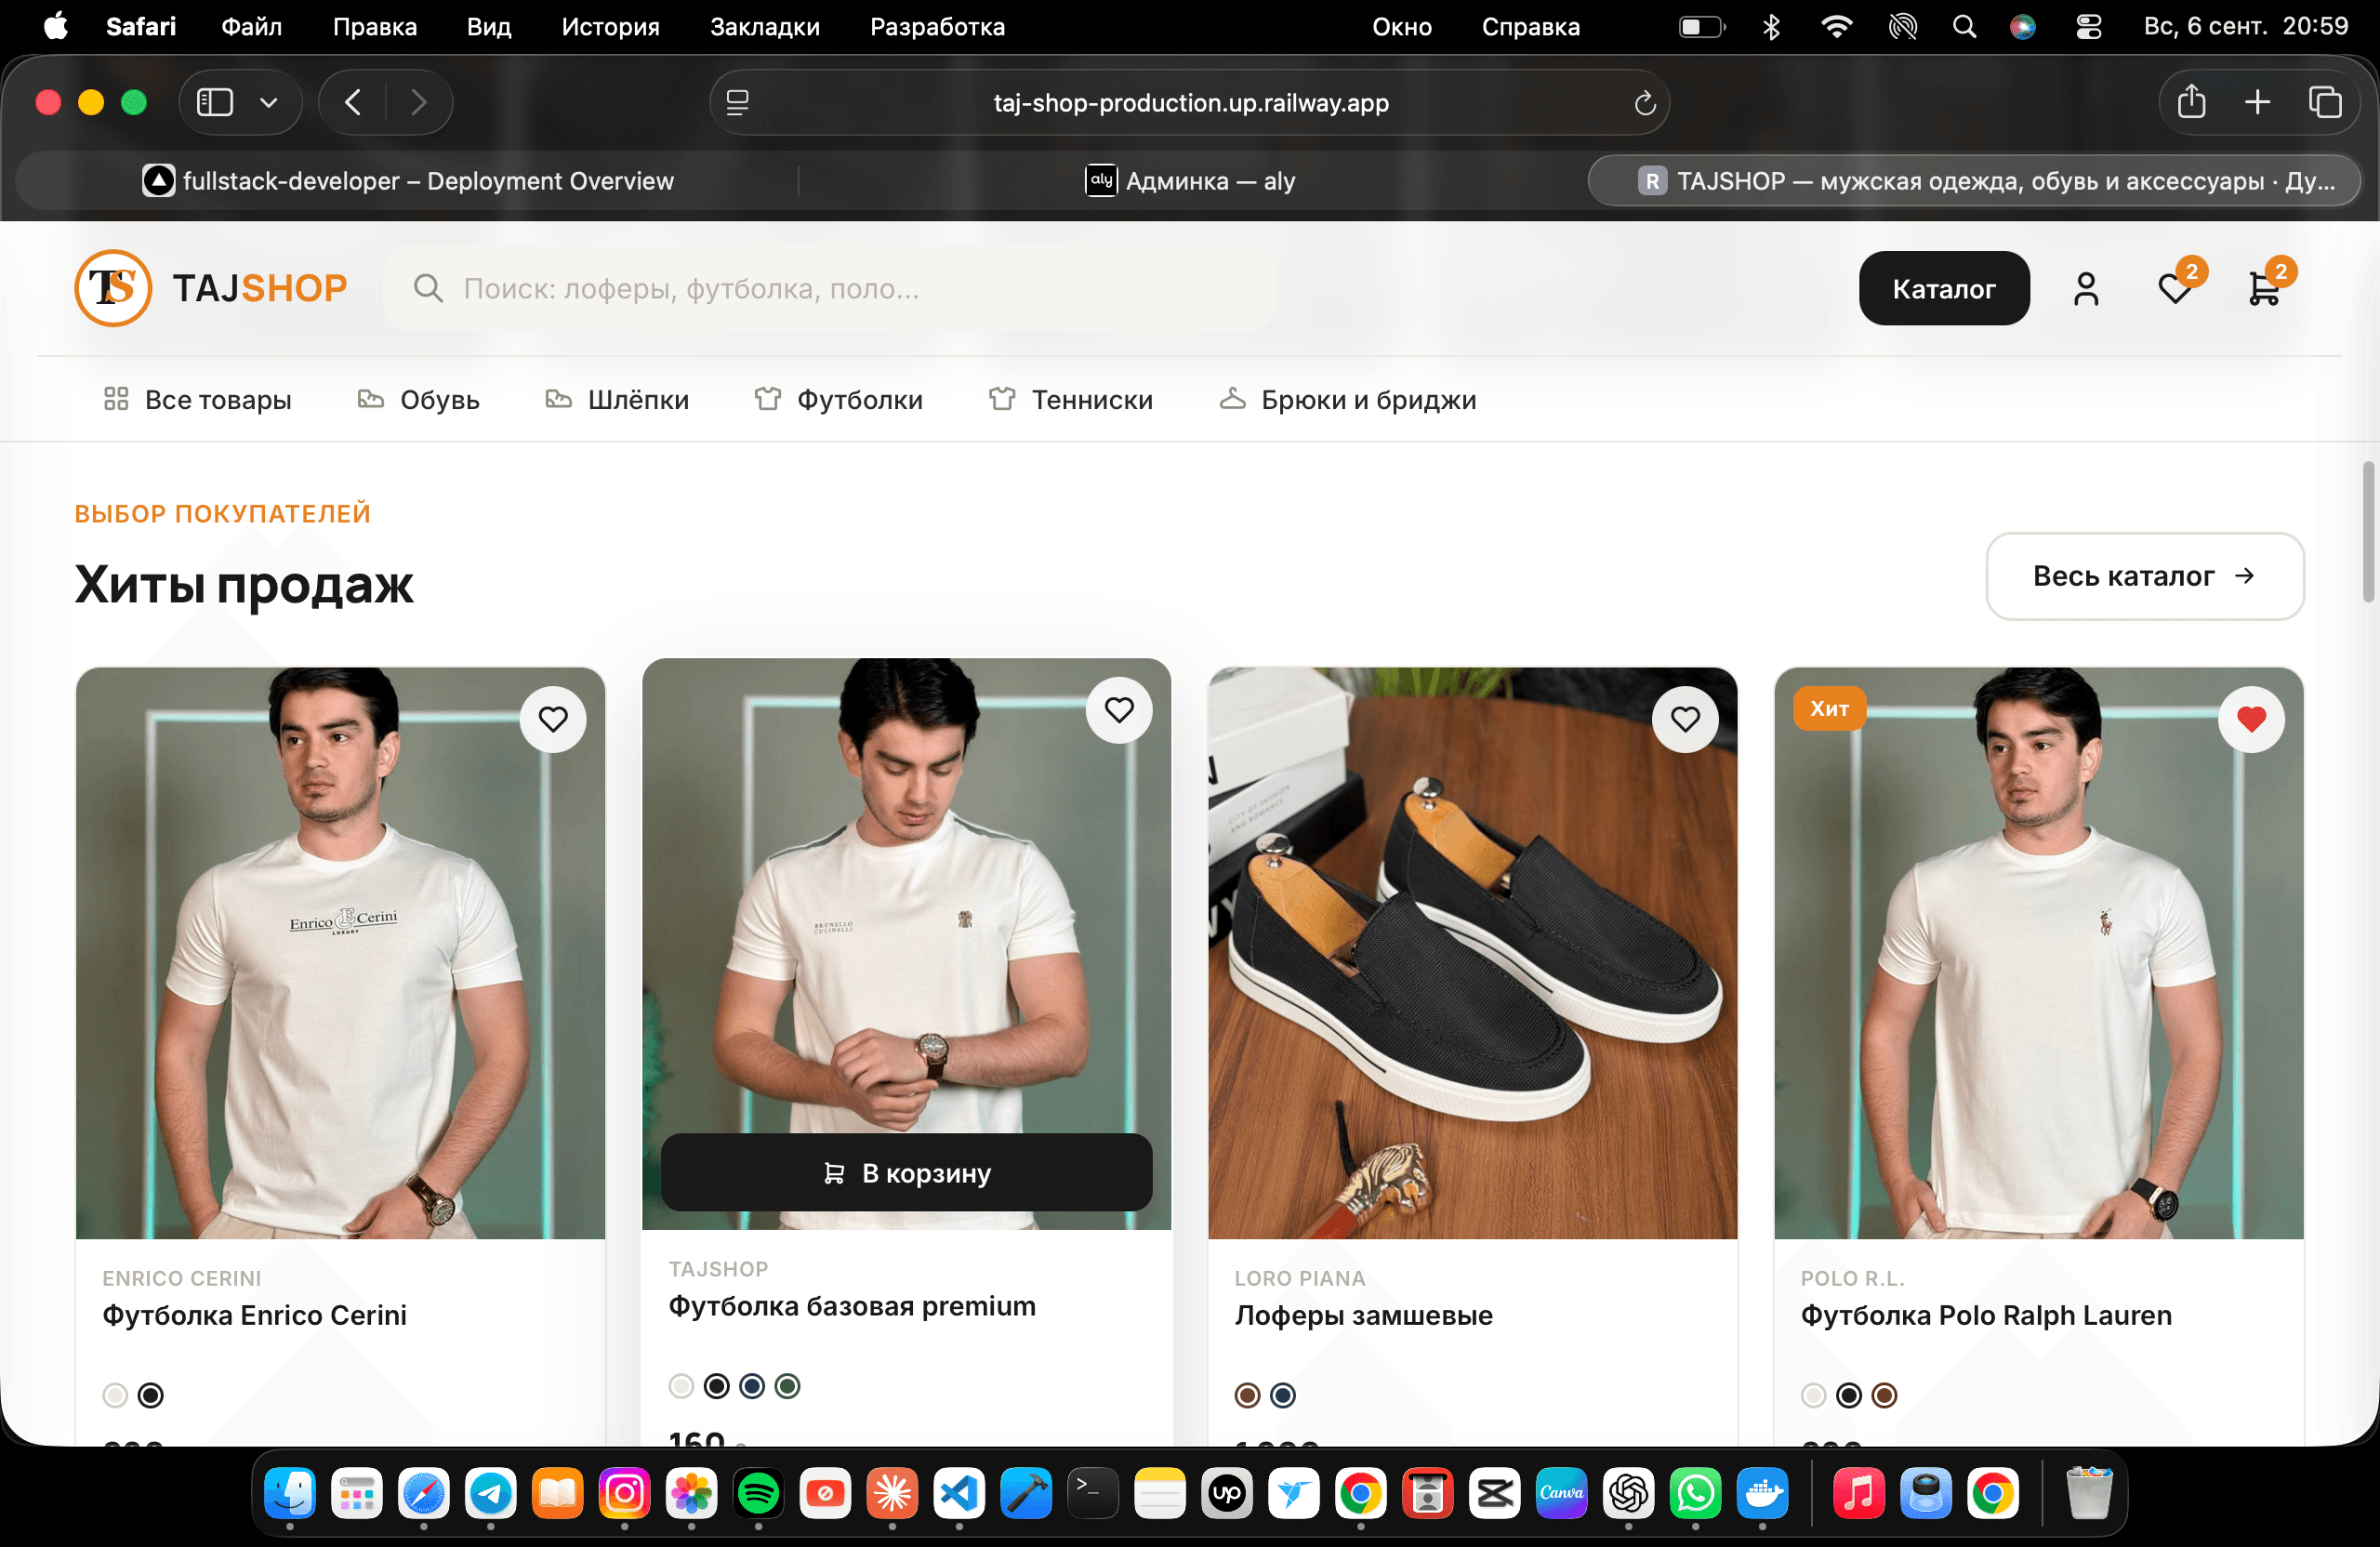
Task: Open the Футболка Enrico Cerini product photo
Action: (x=340, y=953)
